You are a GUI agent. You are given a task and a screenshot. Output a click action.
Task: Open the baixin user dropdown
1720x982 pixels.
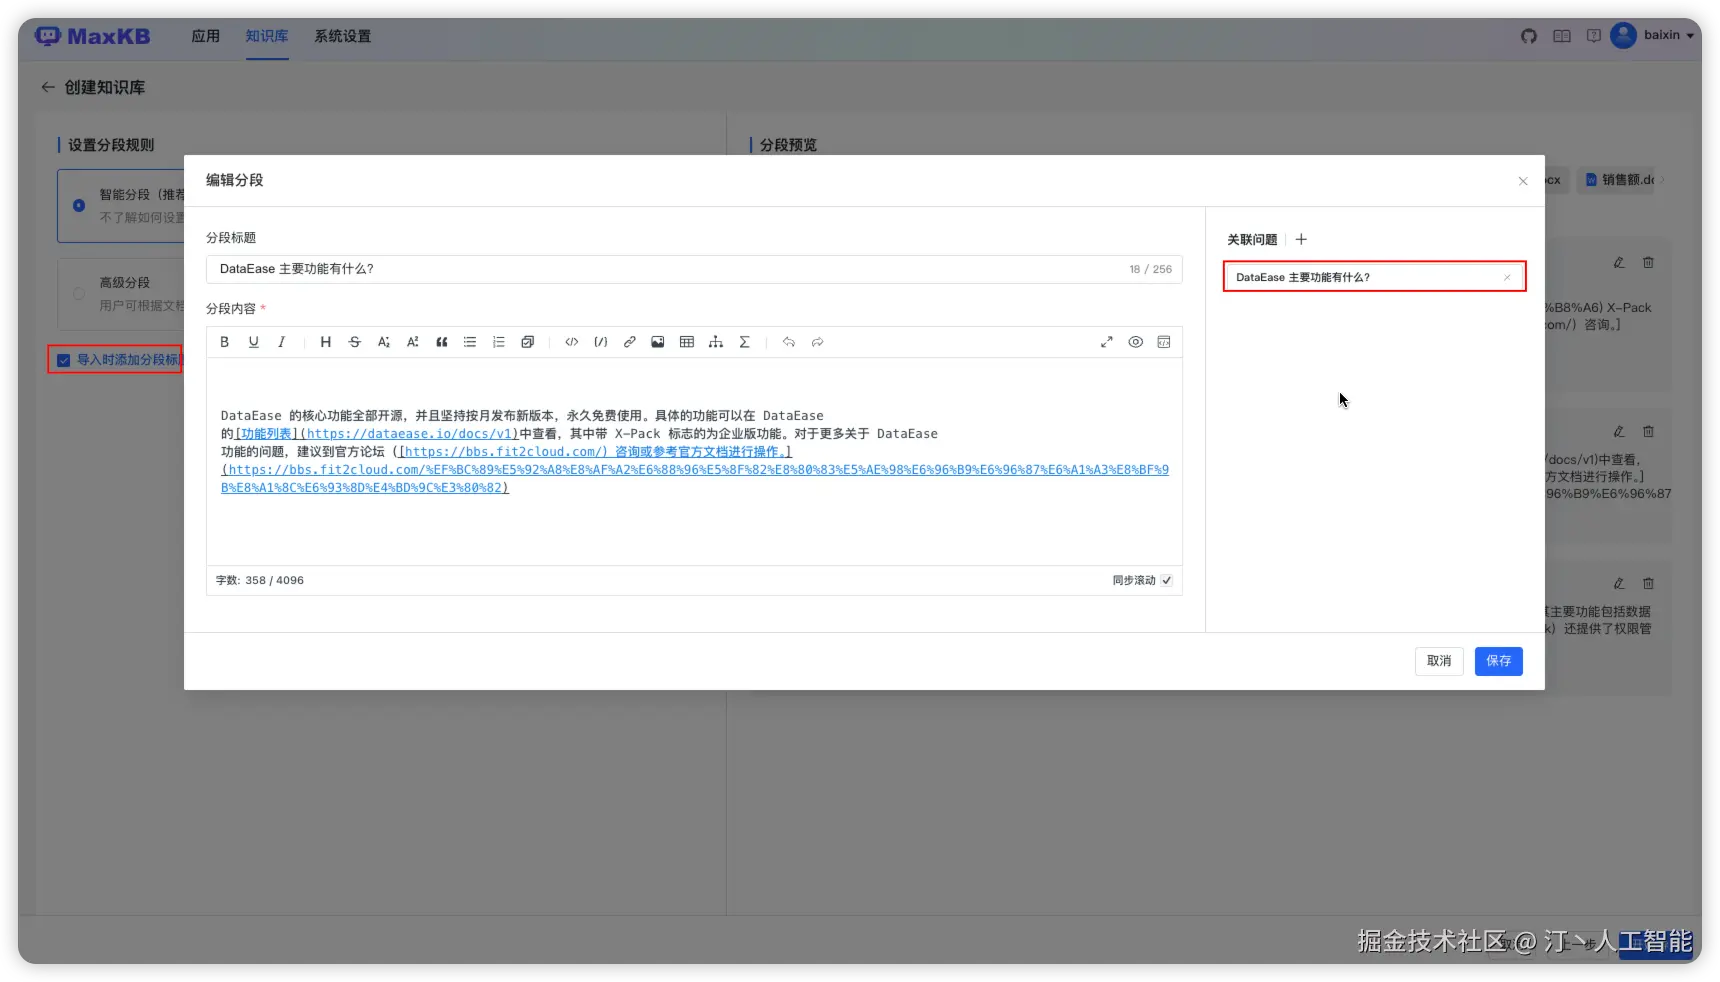1653,35
